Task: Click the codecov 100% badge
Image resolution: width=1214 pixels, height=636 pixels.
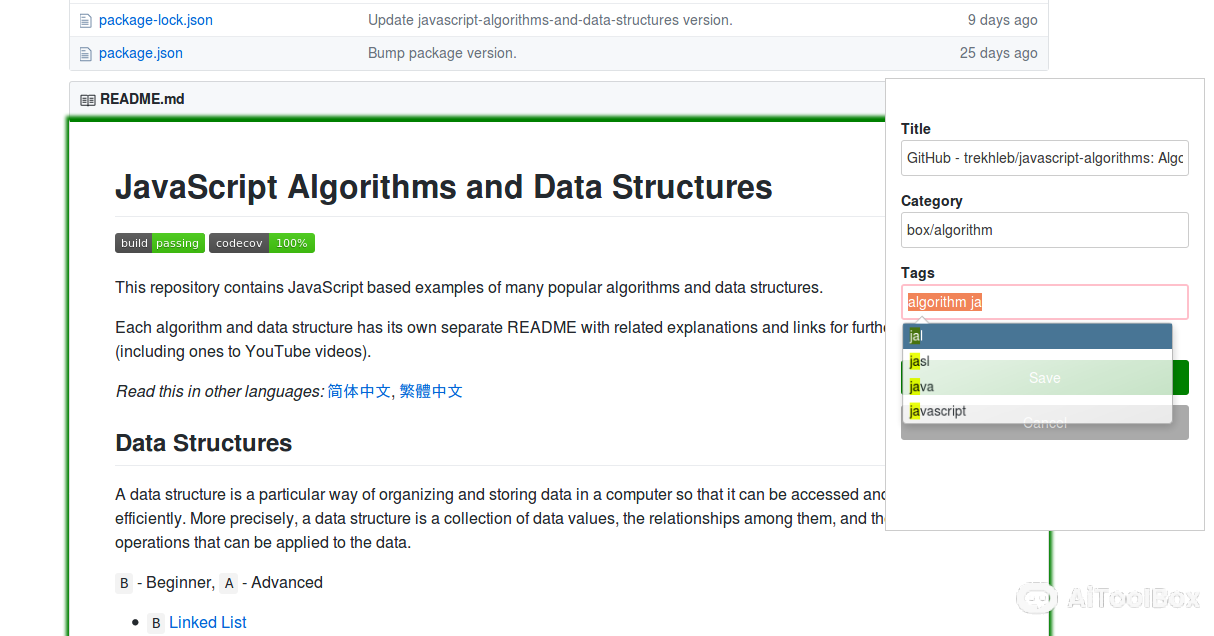Action: (x=262, y=243)
